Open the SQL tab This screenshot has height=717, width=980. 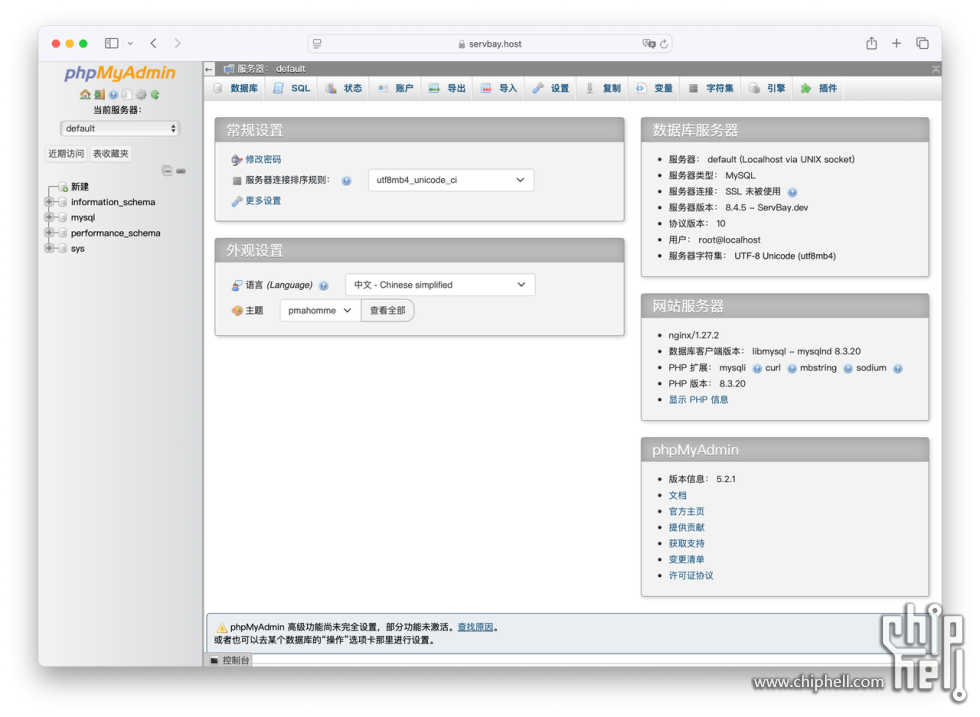pyautogui.click(x=292, y=88)
